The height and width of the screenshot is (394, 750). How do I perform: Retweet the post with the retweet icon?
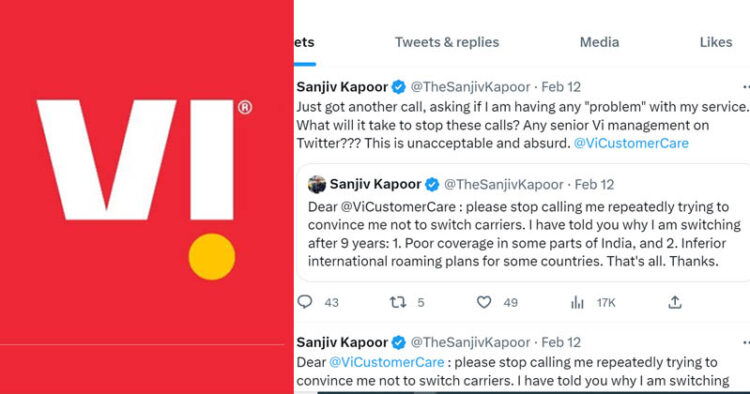(397, 302)
